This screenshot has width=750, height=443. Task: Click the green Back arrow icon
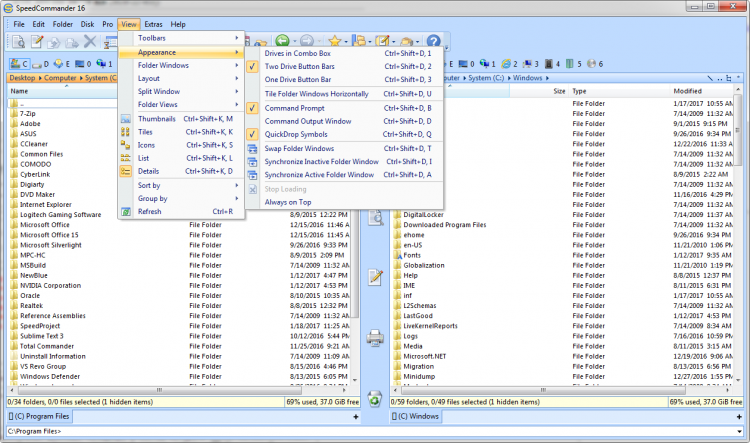coord(283,42)
